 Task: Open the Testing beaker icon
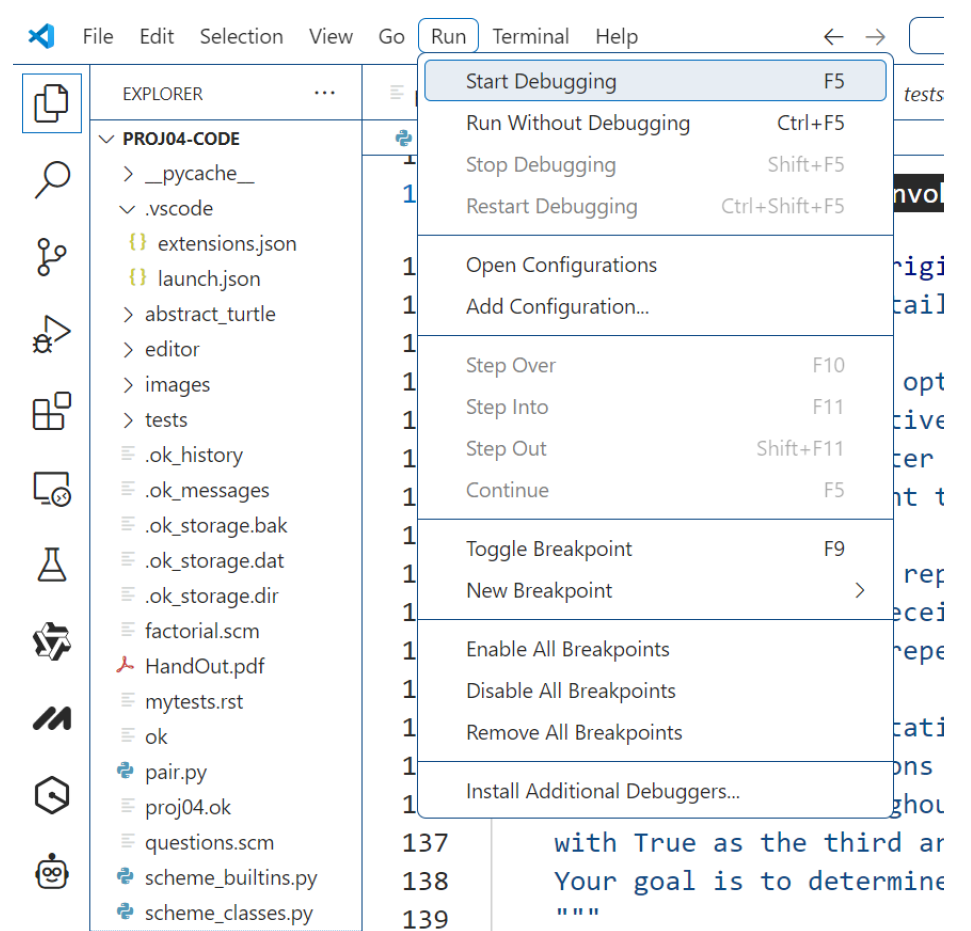pos(52,565)
